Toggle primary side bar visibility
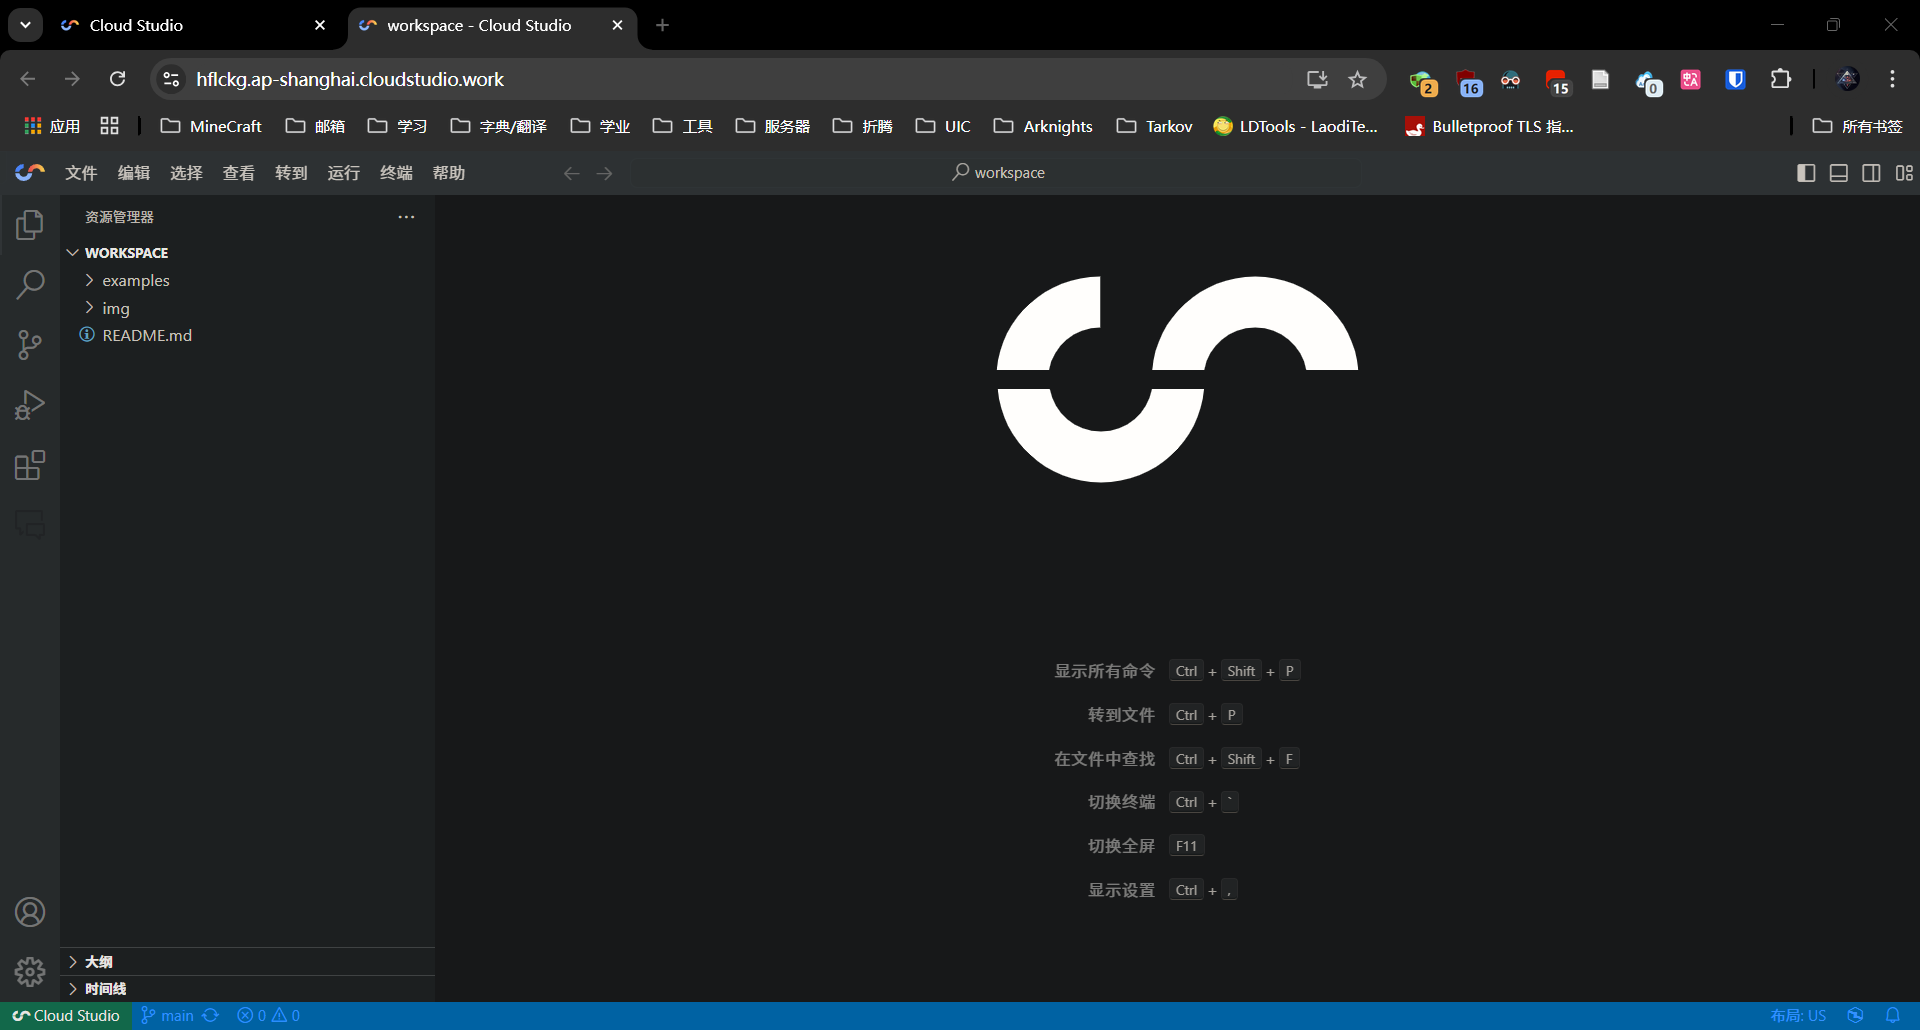Viewport: 1920px width, 1030px height. point(1806,173)
